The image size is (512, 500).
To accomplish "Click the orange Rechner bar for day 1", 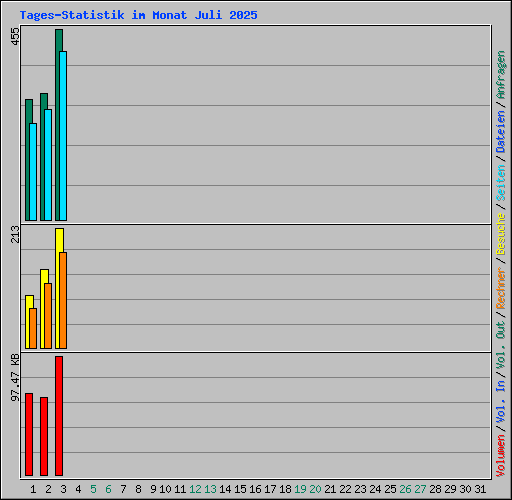I will pos(33,329).
